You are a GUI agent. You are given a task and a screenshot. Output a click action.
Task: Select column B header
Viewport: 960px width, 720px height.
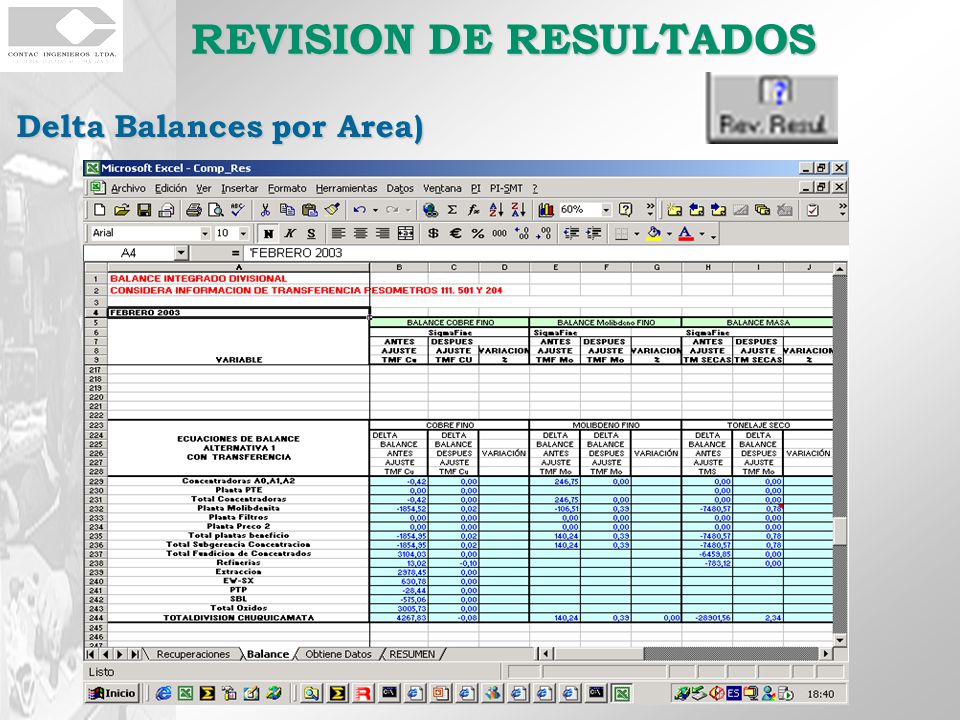click(x=399, y=268)
